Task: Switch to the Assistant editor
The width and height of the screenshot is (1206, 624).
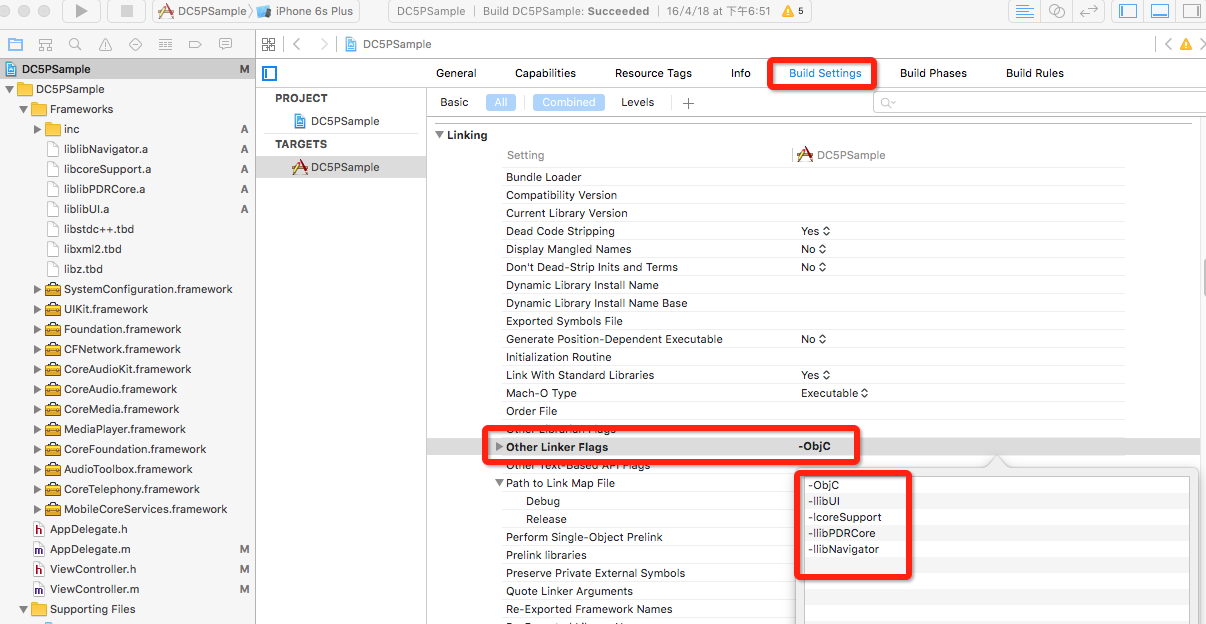Action: [1057, 11]
